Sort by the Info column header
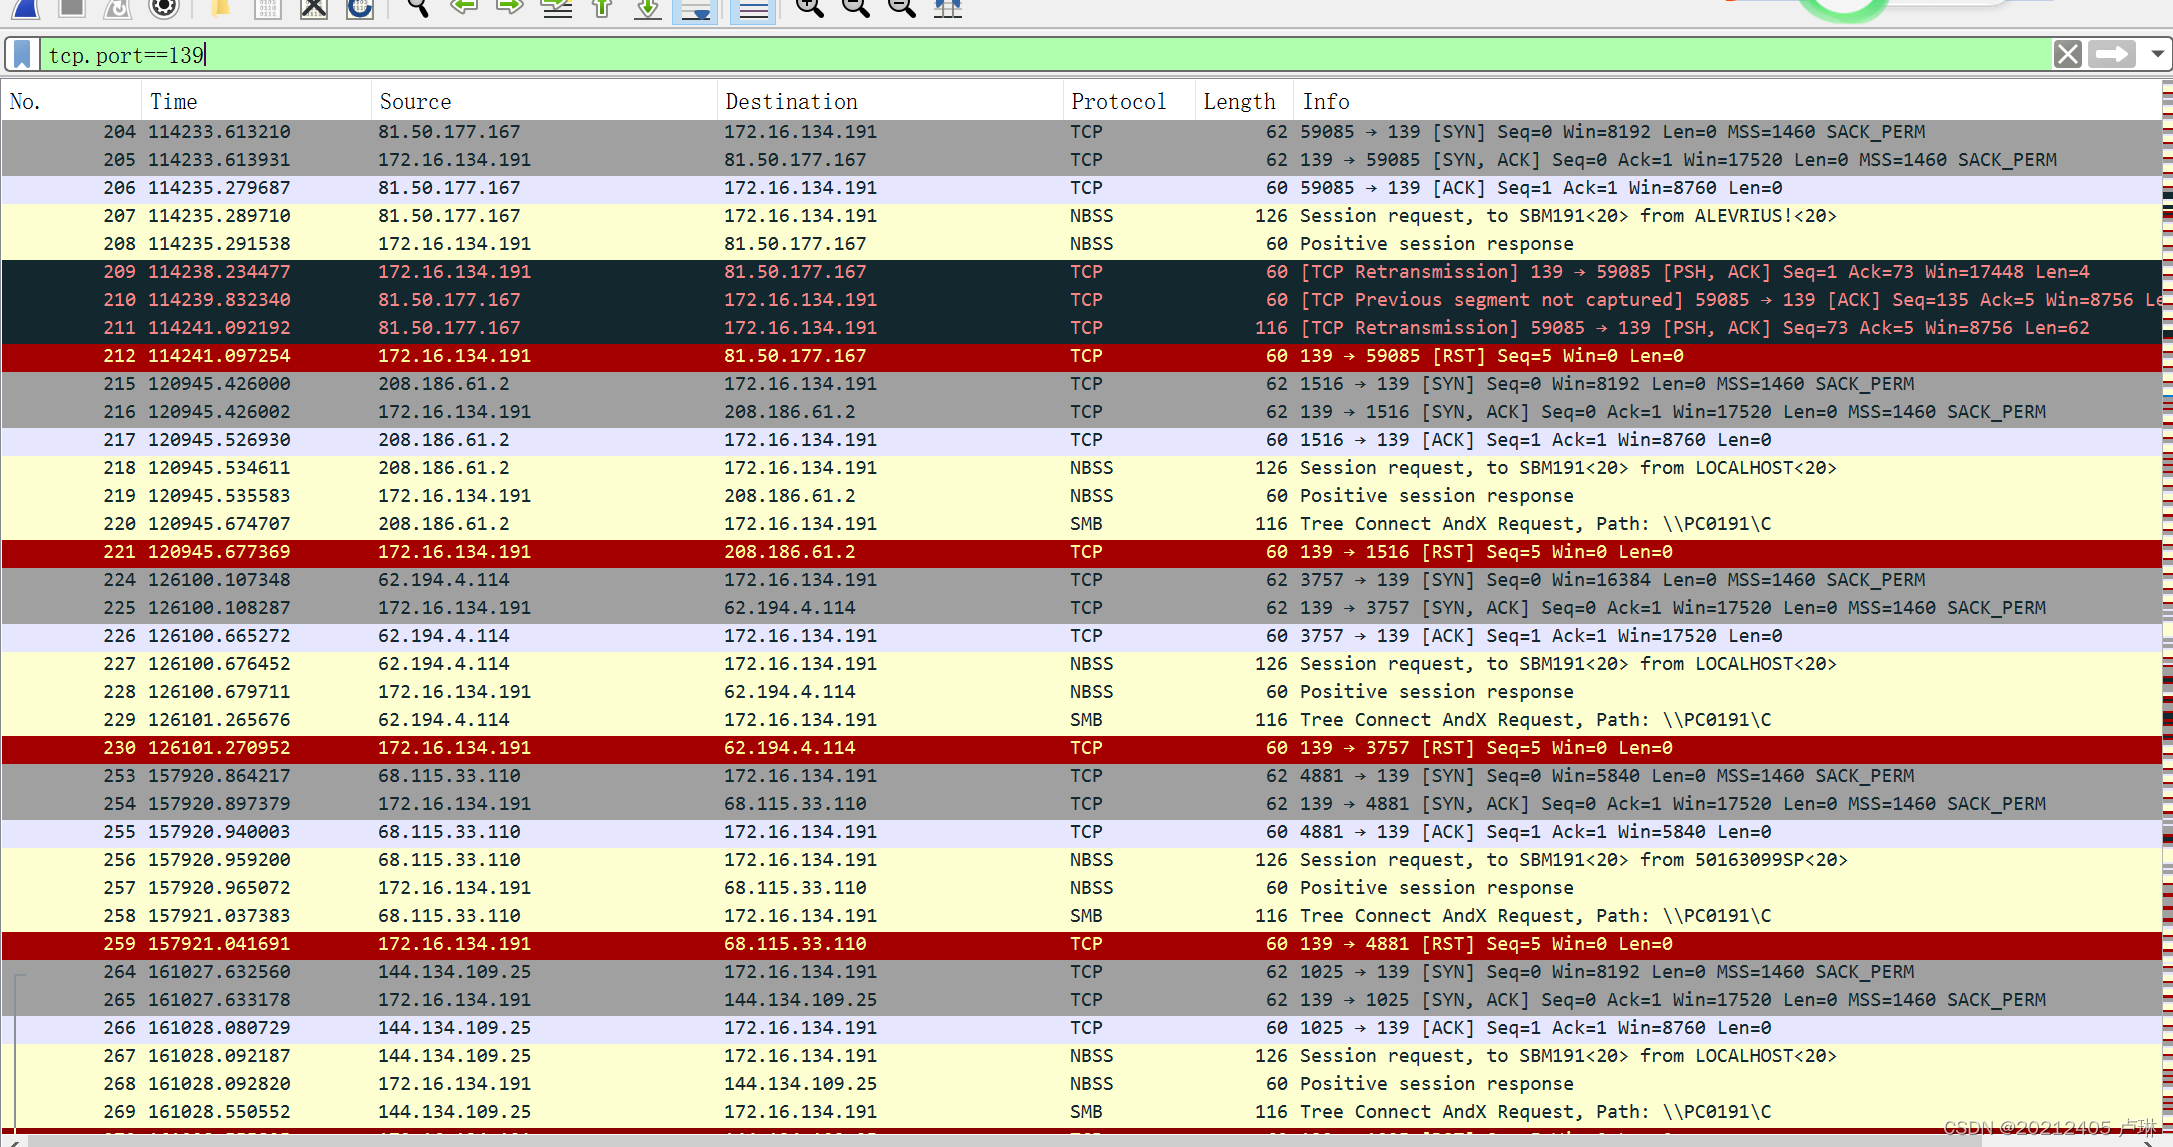Screen dimensions: 2173x1147 [x=1727, y=101]
